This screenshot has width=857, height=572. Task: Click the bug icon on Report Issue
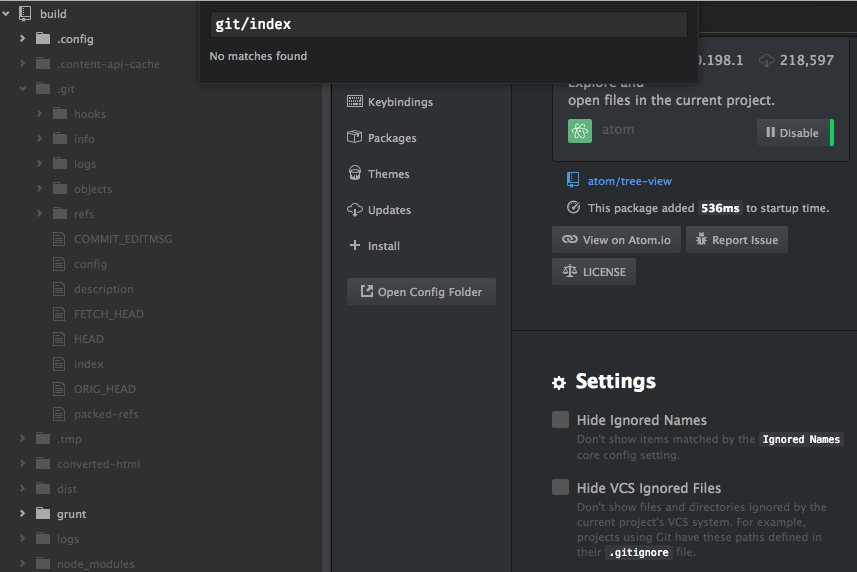[x=701, y=239]
